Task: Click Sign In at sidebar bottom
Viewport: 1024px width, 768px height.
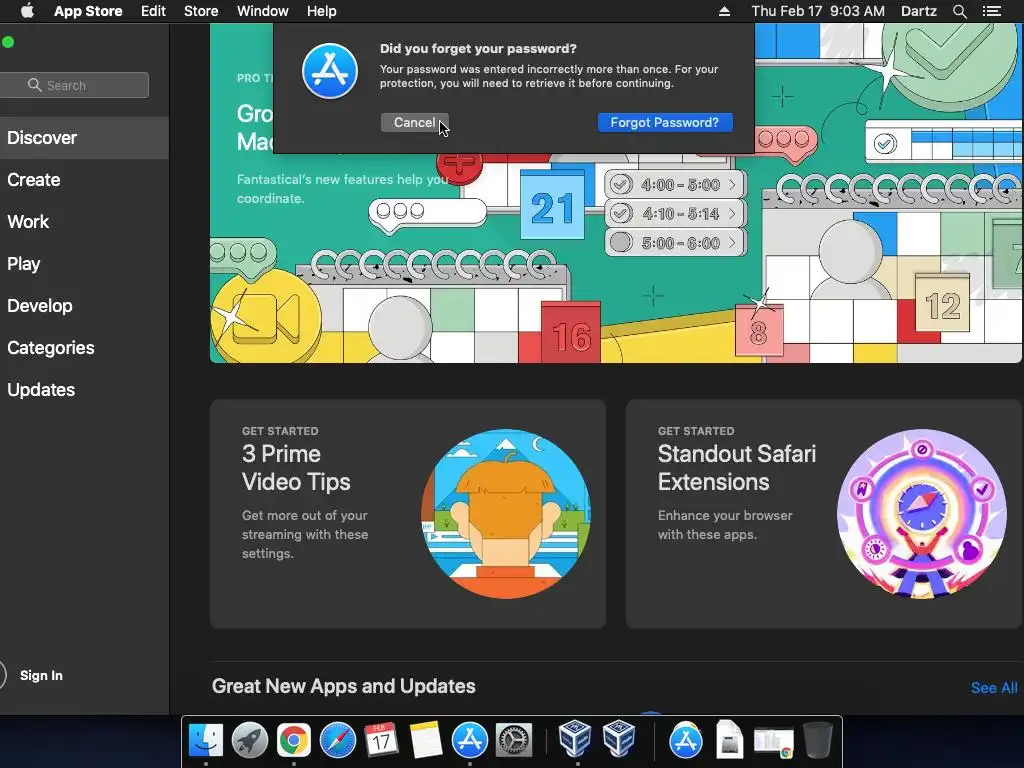Action: pyautogui.click(x=41, y=675)
